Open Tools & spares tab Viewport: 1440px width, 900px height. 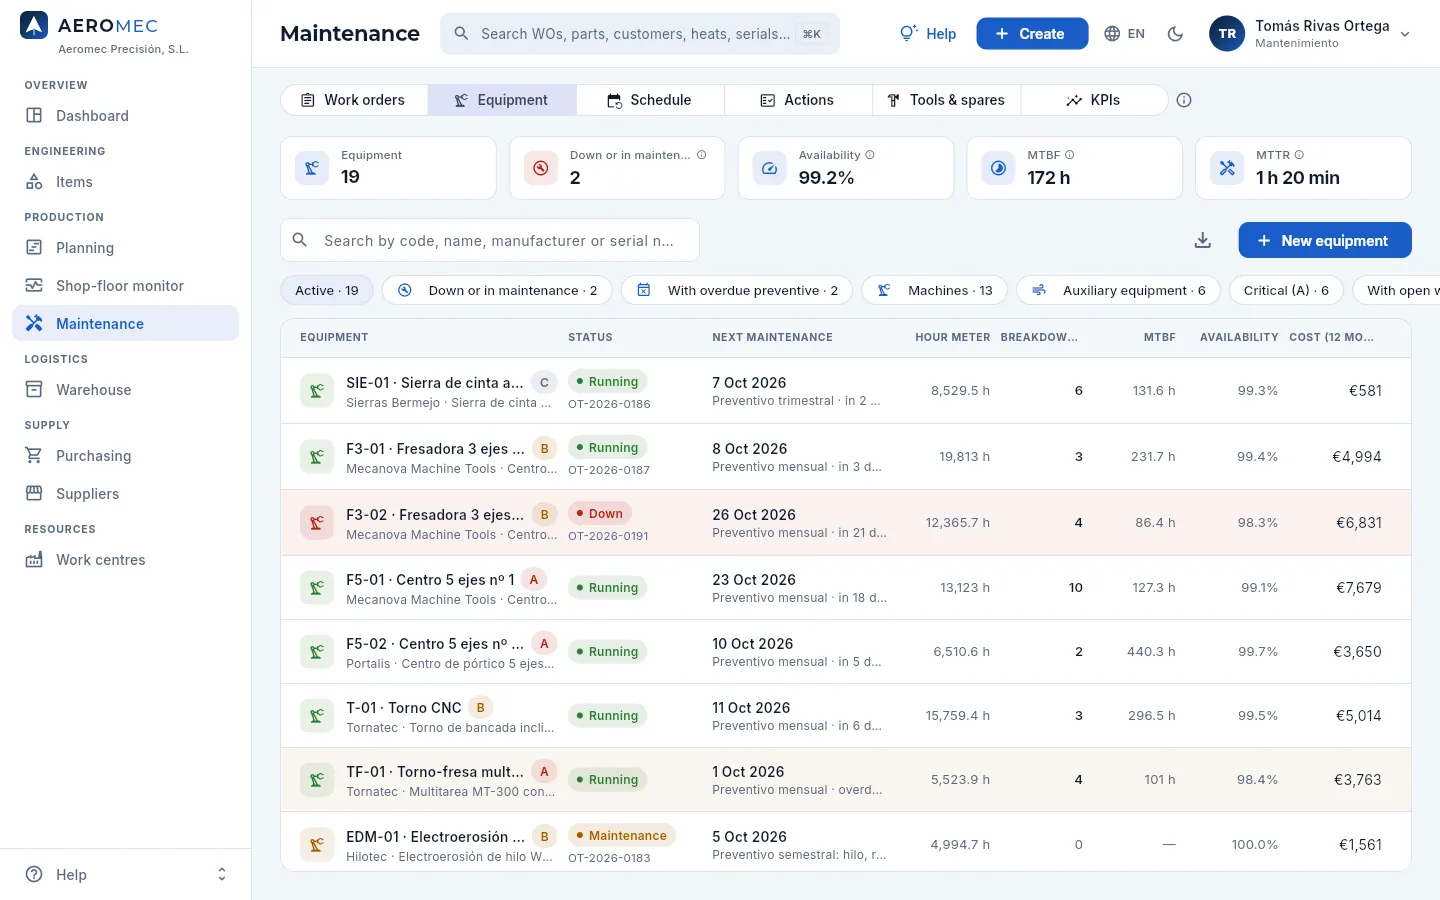tap(946, 100)
